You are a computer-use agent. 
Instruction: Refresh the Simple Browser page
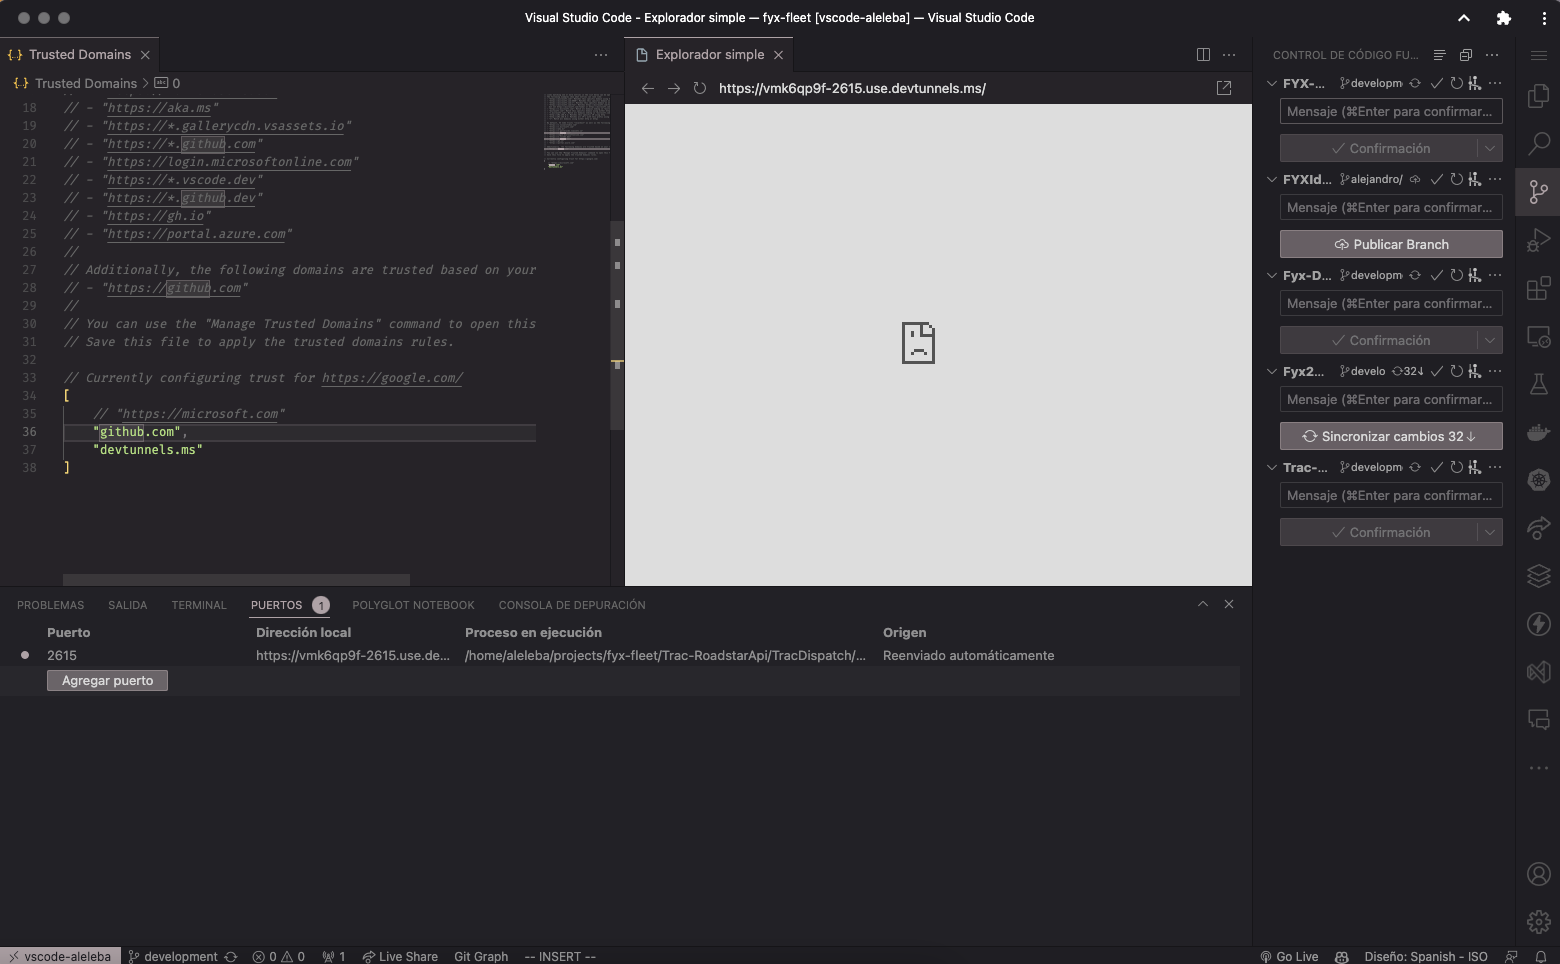(x=699, y=88)
